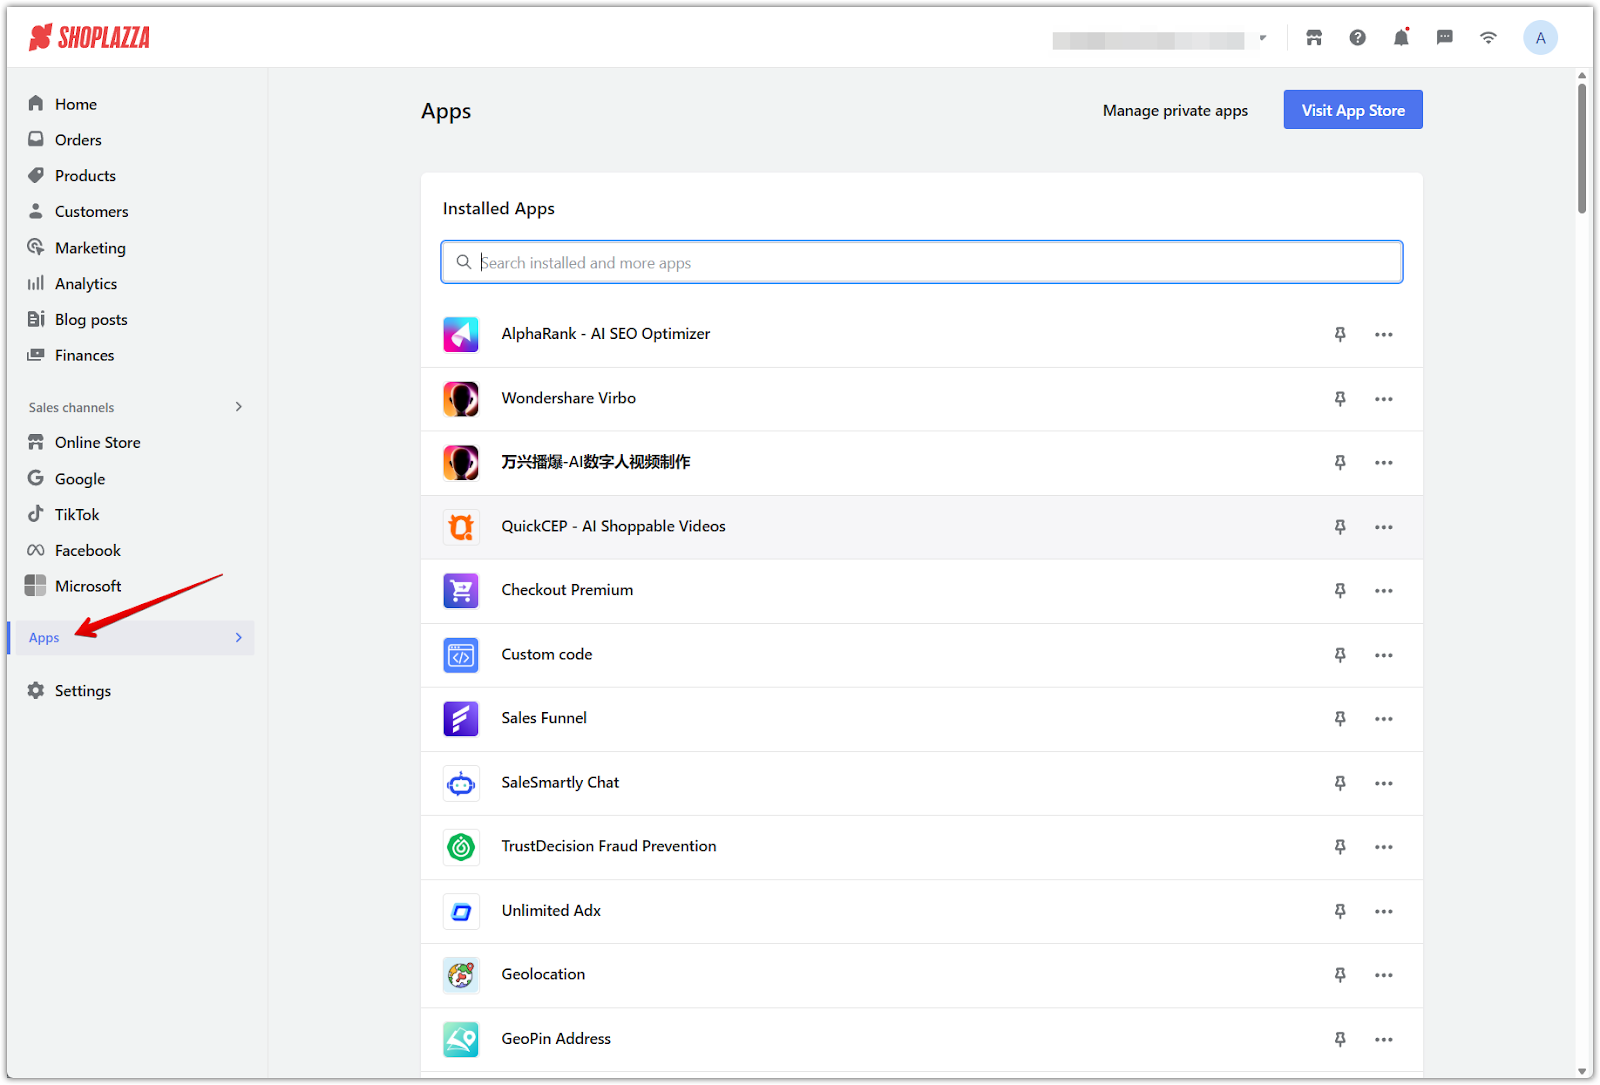Pin the TrustDecision Fraud Prevention app
Image resolution: width=1600 pixels, height=1085 pixels.
(x=1340, y=847)
